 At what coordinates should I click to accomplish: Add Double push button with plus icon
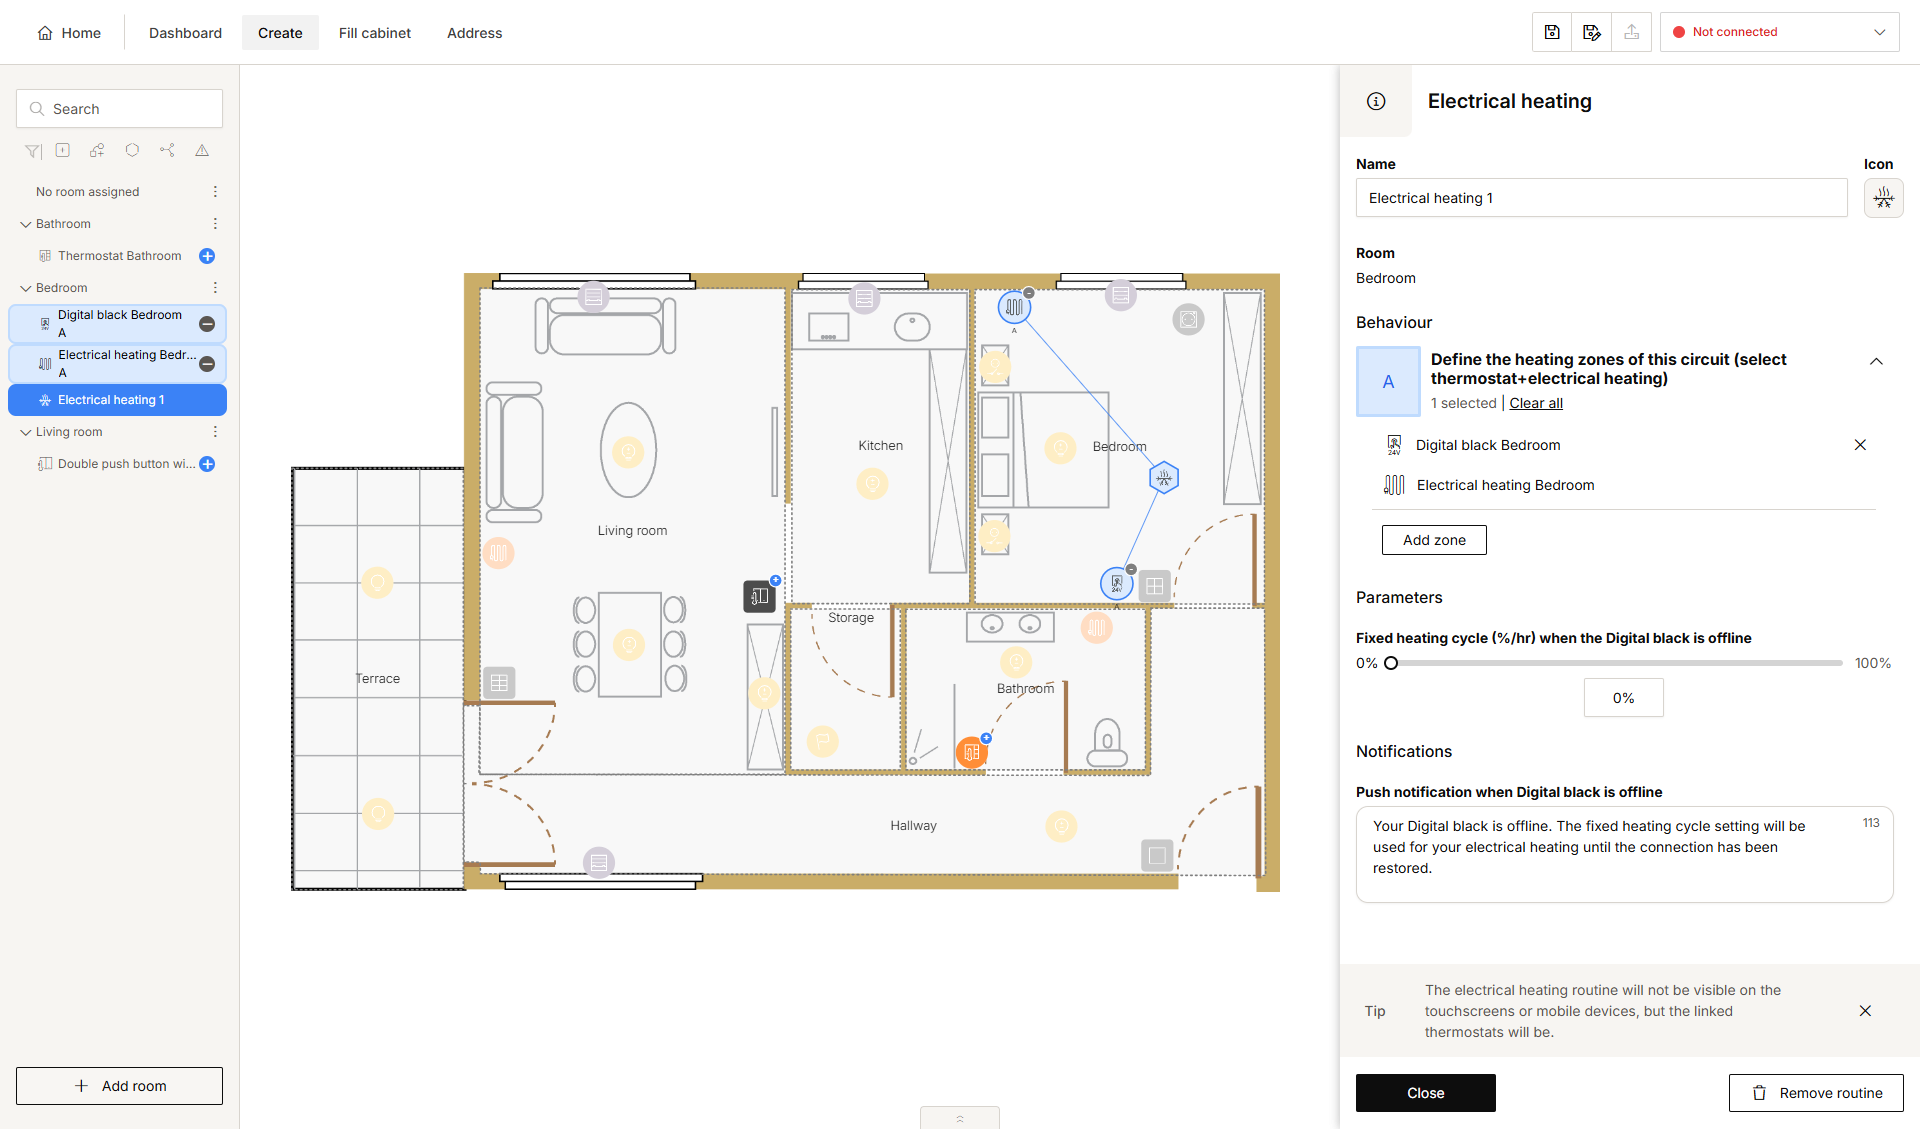(x=207, y=464)
